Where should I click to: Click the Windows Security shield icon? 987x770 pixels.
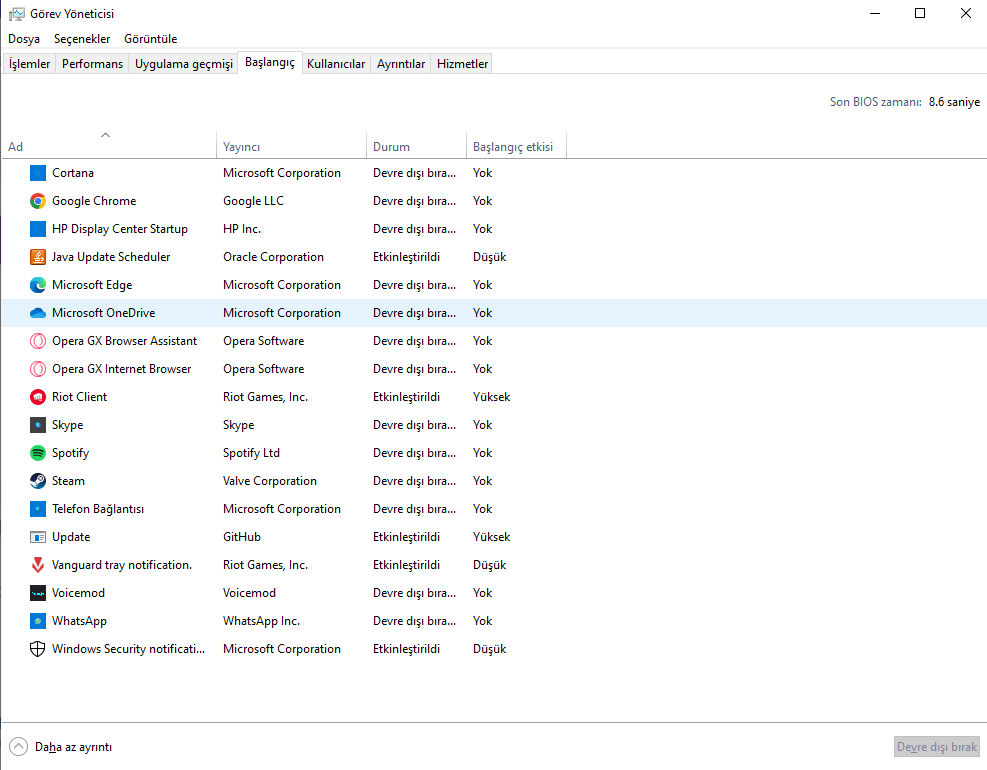(x=38, y=649)
